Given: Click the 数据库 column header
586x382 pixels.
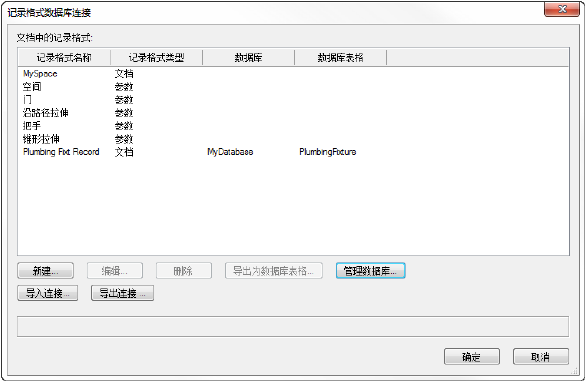Looking at the screenshot, I should coord(249,58).
